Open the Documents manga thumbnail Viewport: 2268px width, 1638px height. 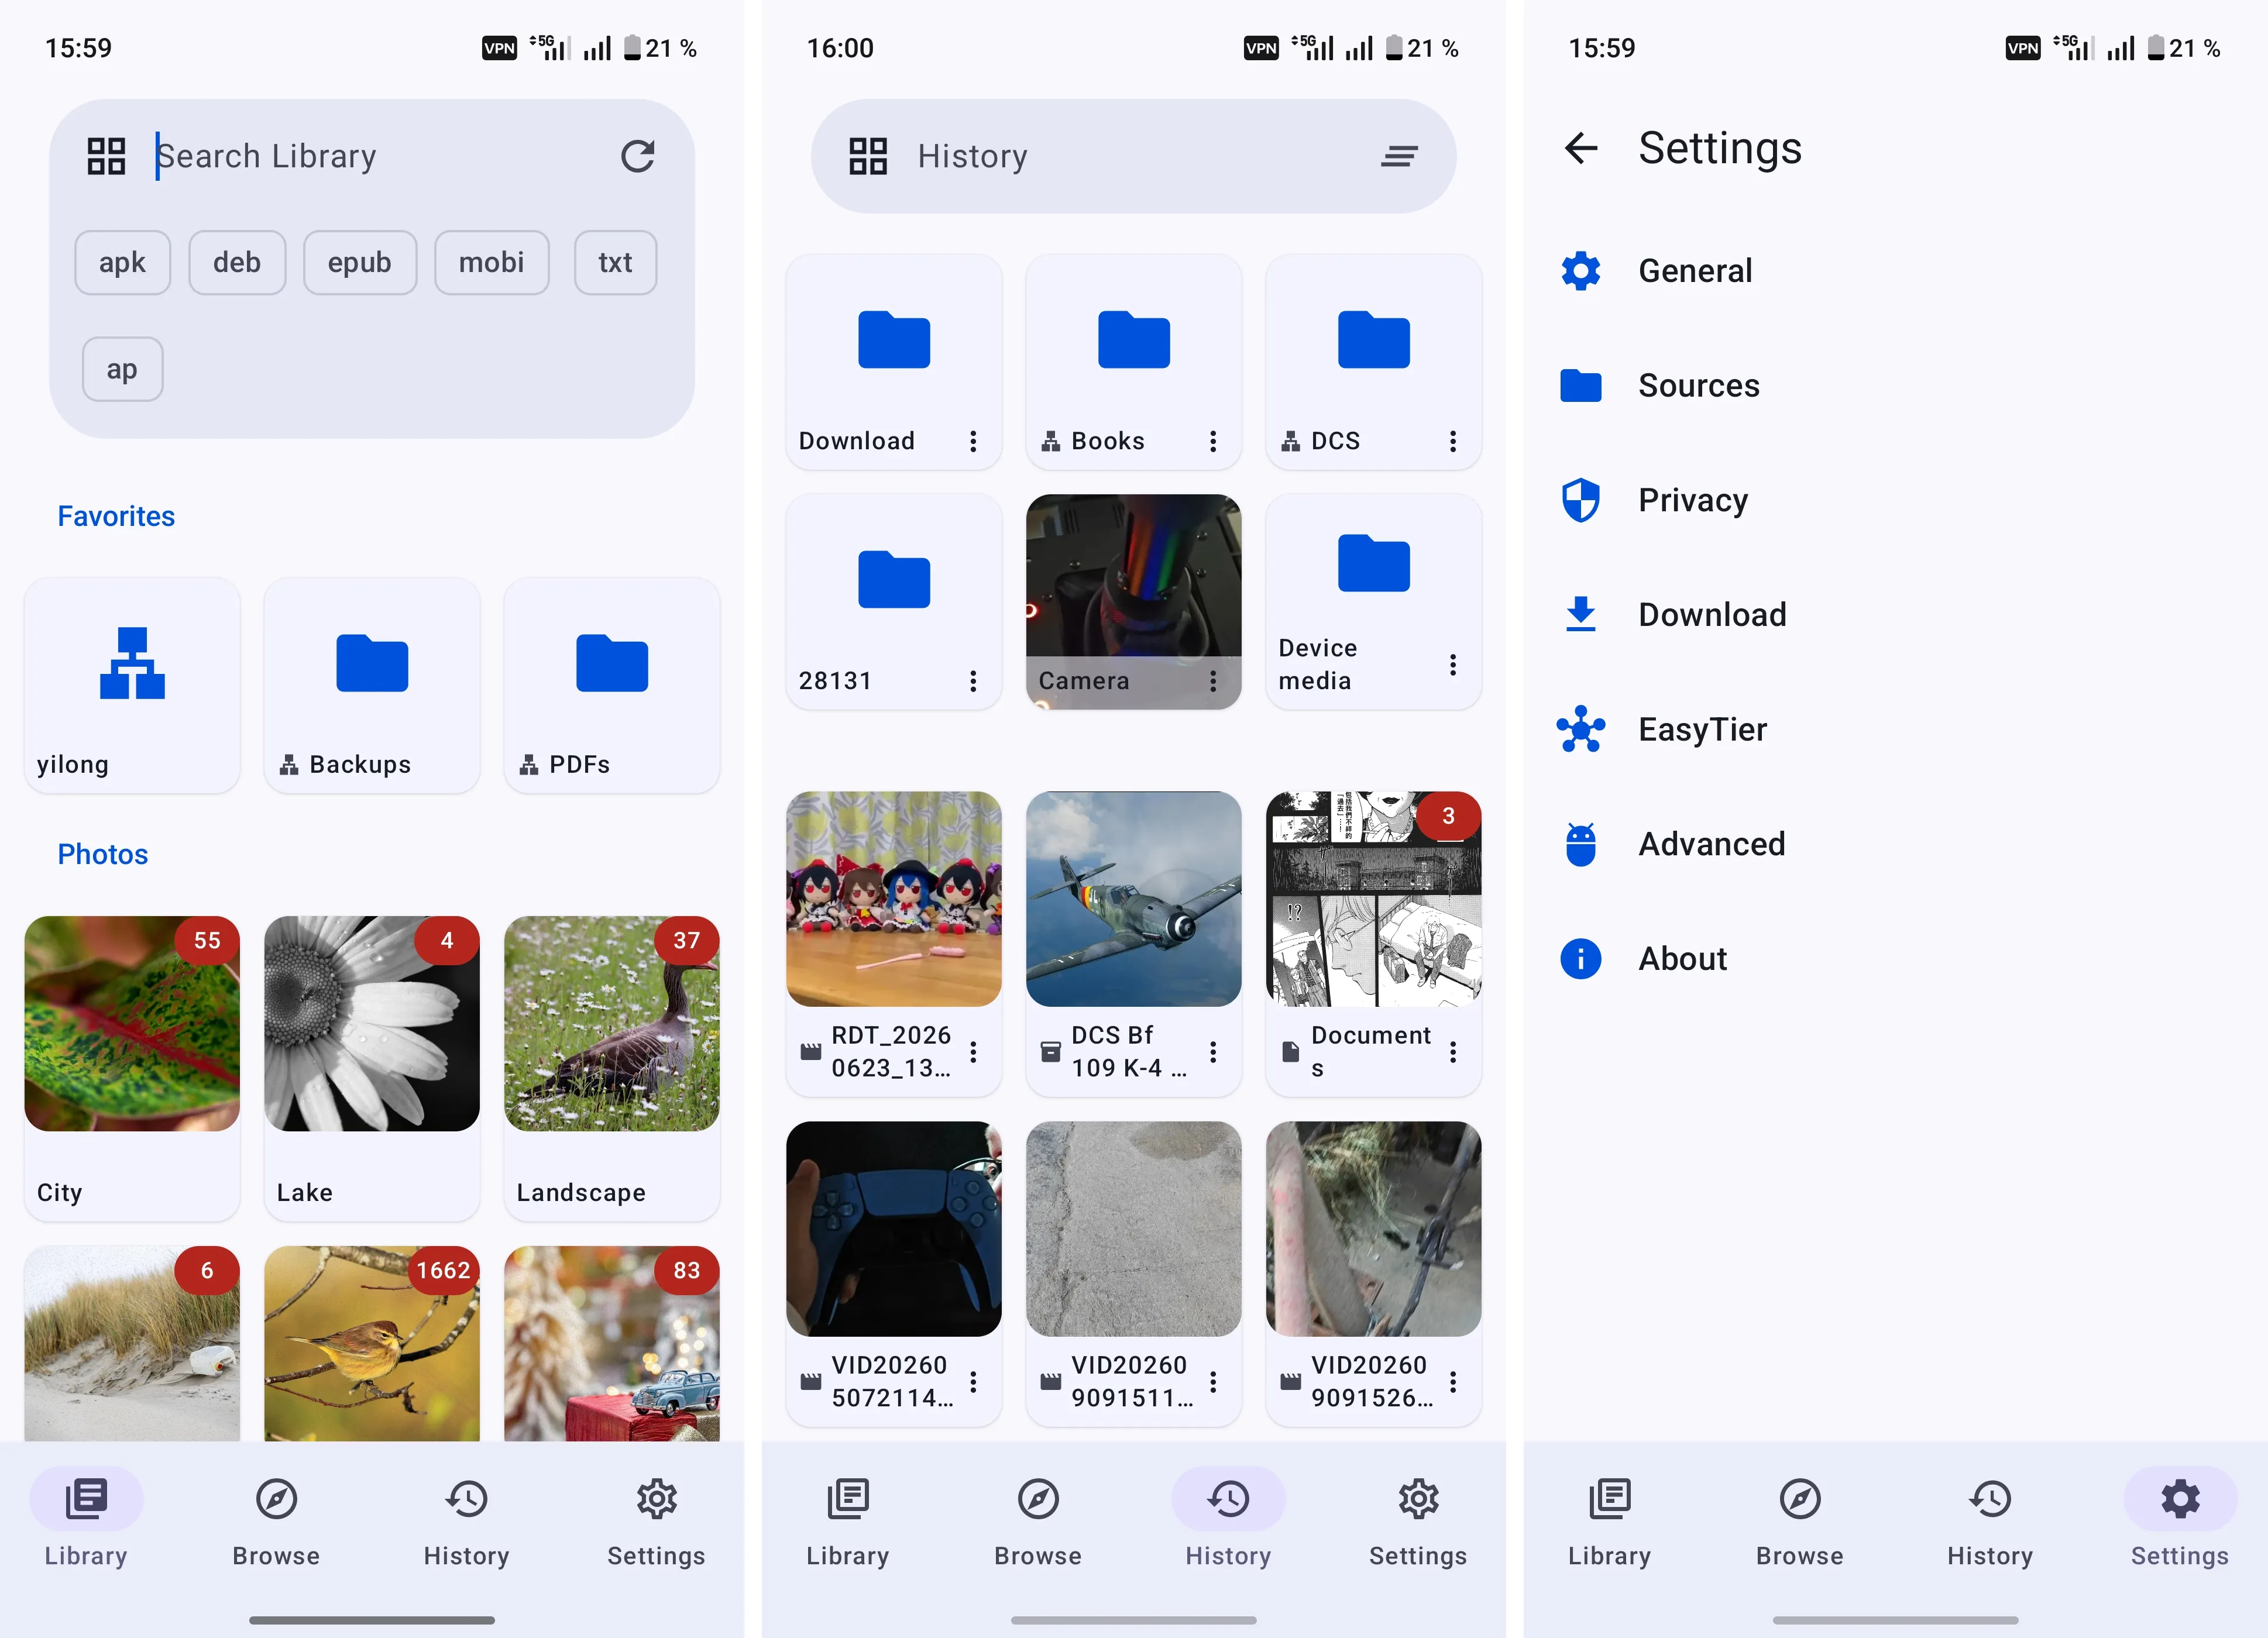coord(1373,899)
